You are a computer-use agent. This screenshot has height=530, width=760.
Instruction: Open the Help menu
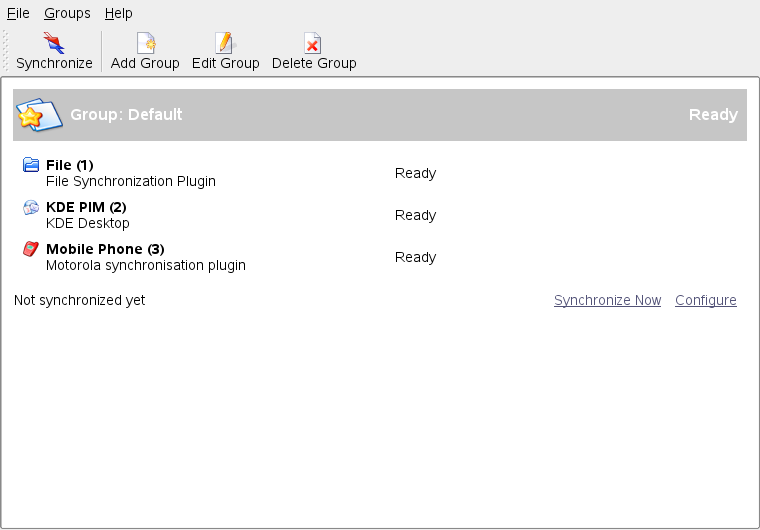118,13
